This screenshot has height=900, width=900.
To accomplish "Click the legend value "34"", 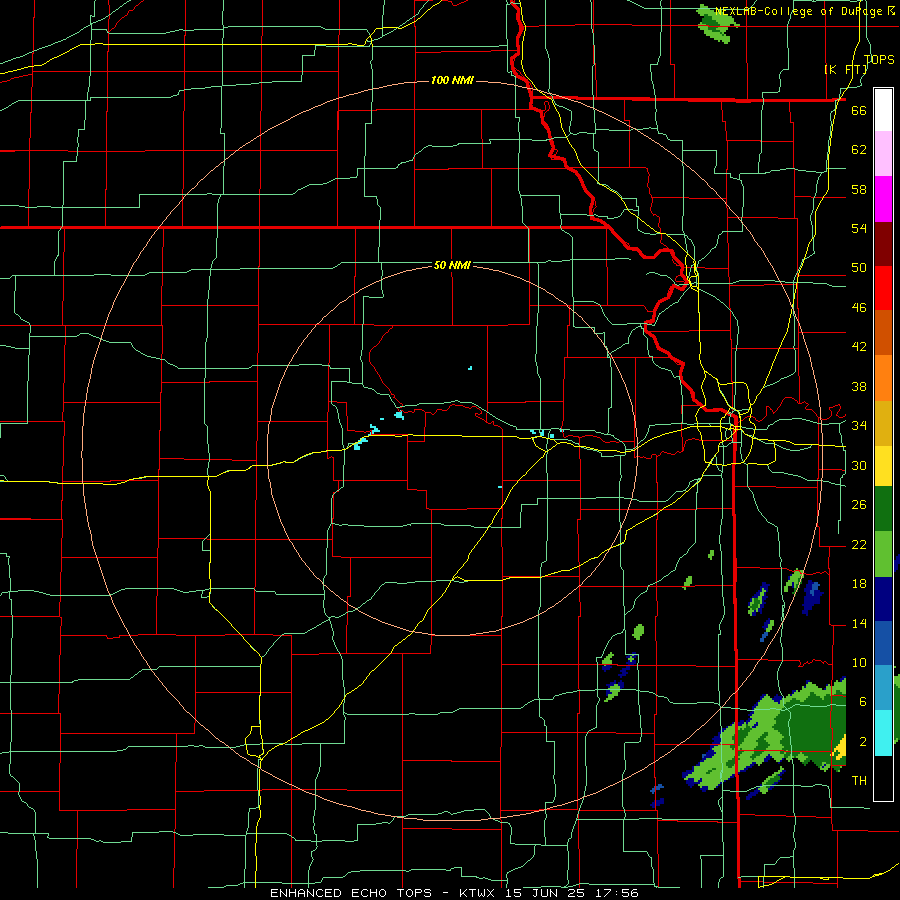I will [x=859, y=426].
